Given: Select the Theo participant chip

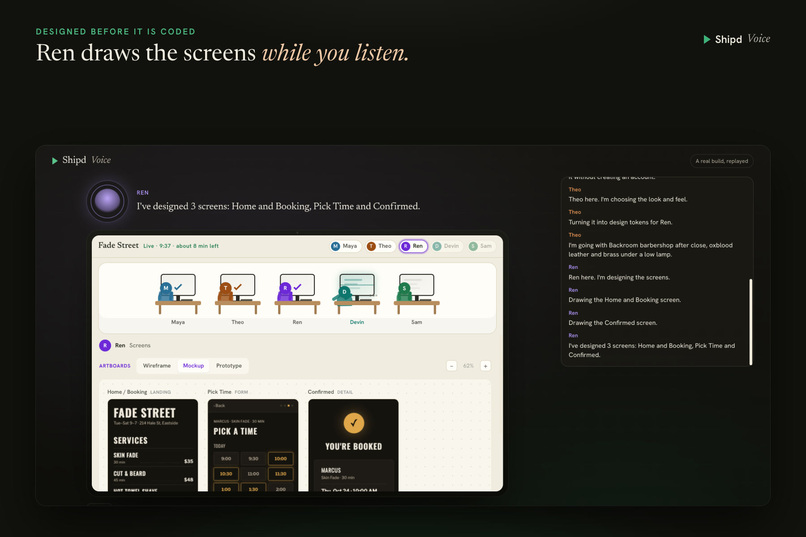Looking at the screenshot, I should coord(379,246).
